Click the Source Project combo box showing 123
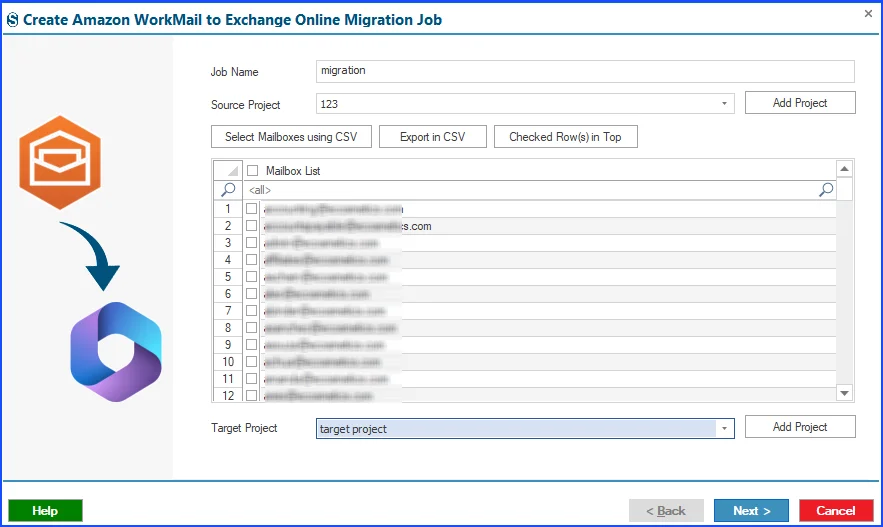Screen dimensions: 883x527 [x=525, y=104]
